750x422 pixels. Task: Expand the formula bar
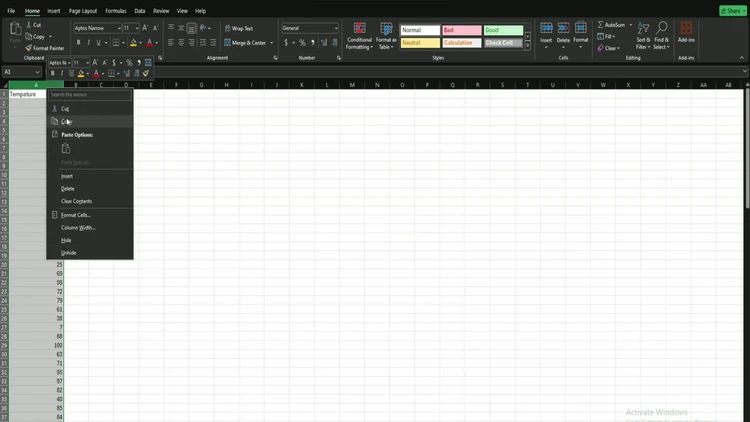(745, 71)
